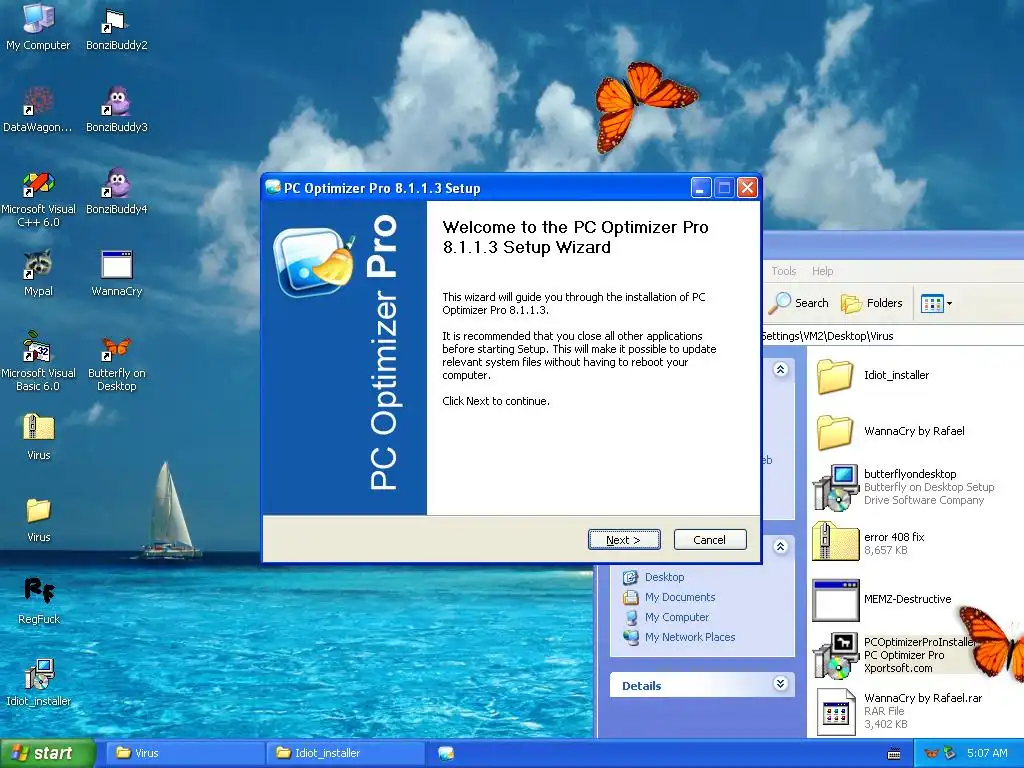Image resolution: width=1024 pixels, height=768 pixels.
Task: Select butterflyondesktop setup file in Explorer
Action: pos(904,487)
